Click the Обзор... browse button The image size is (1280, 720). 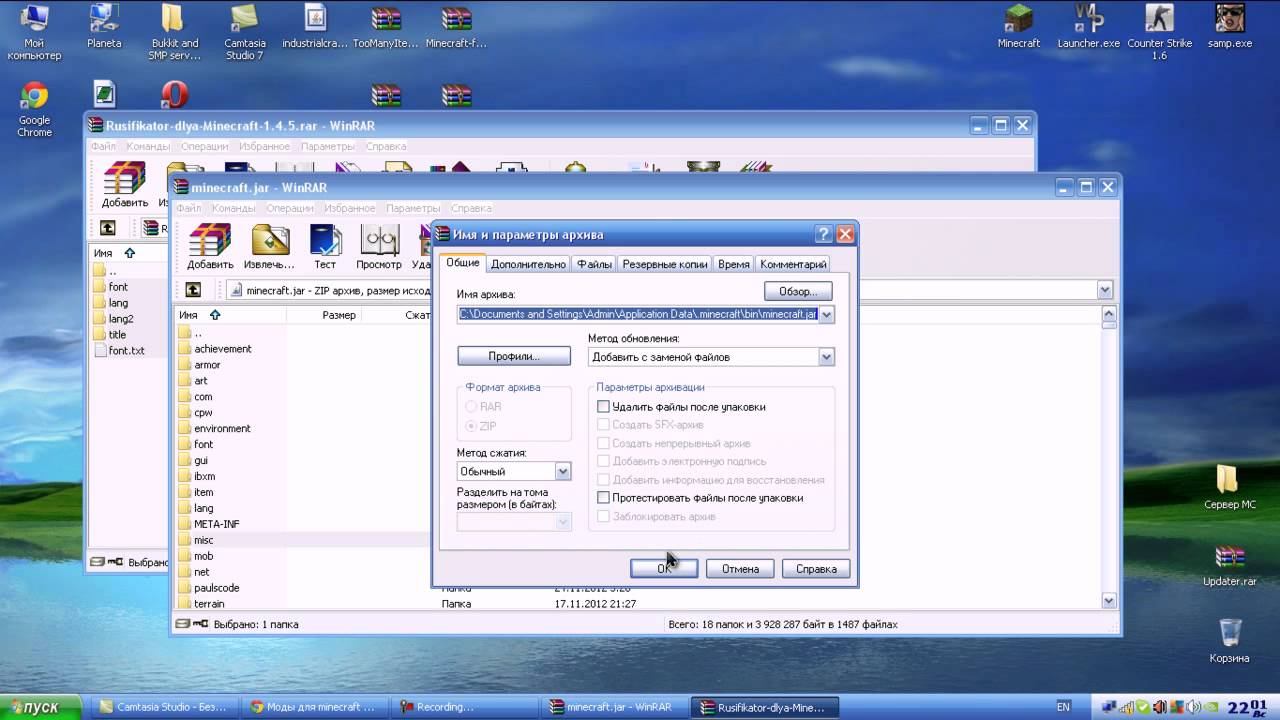[x=798, y=291]
